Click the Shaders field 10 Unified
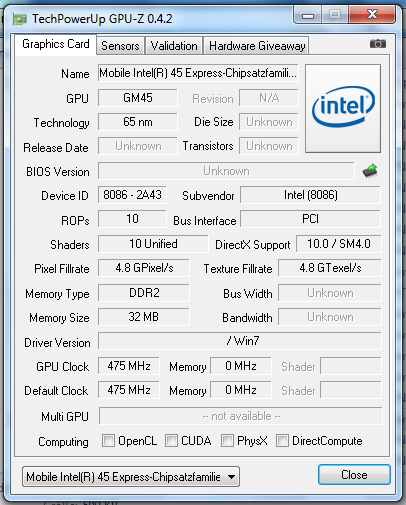 pyautogui.click(x=153, y=244)
